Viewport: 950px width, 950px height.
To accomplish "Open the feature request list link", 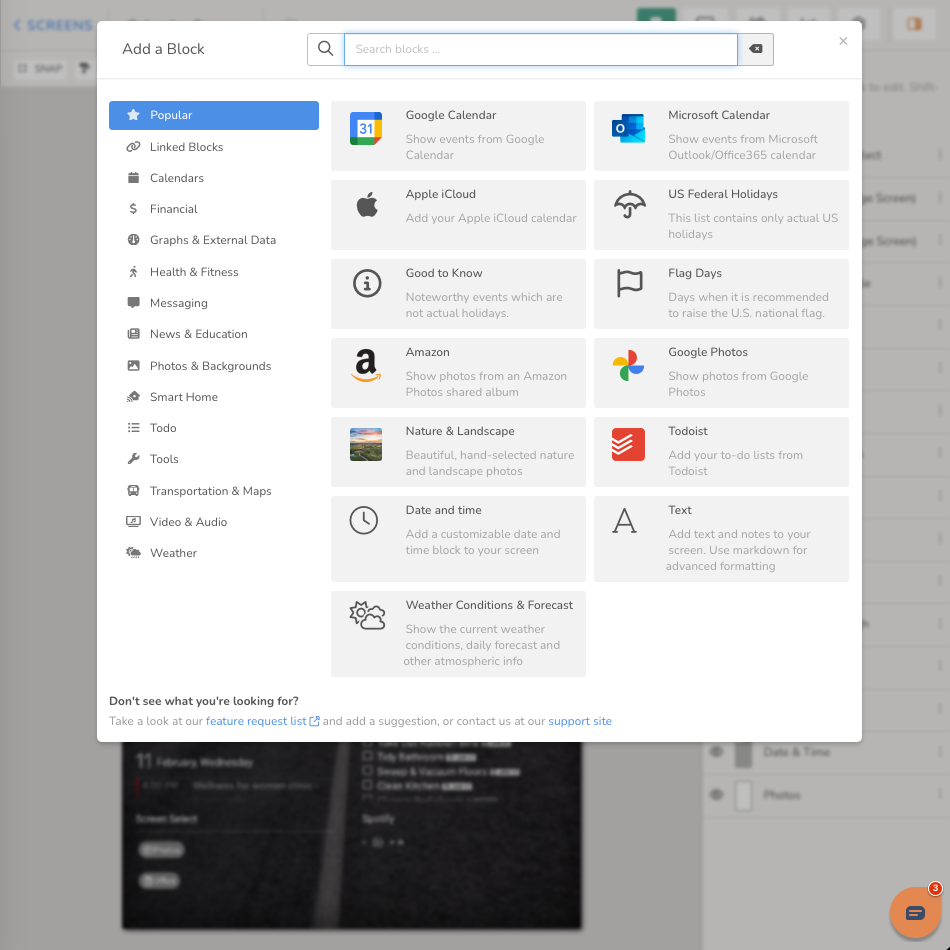I will click(x=256, y=721).
